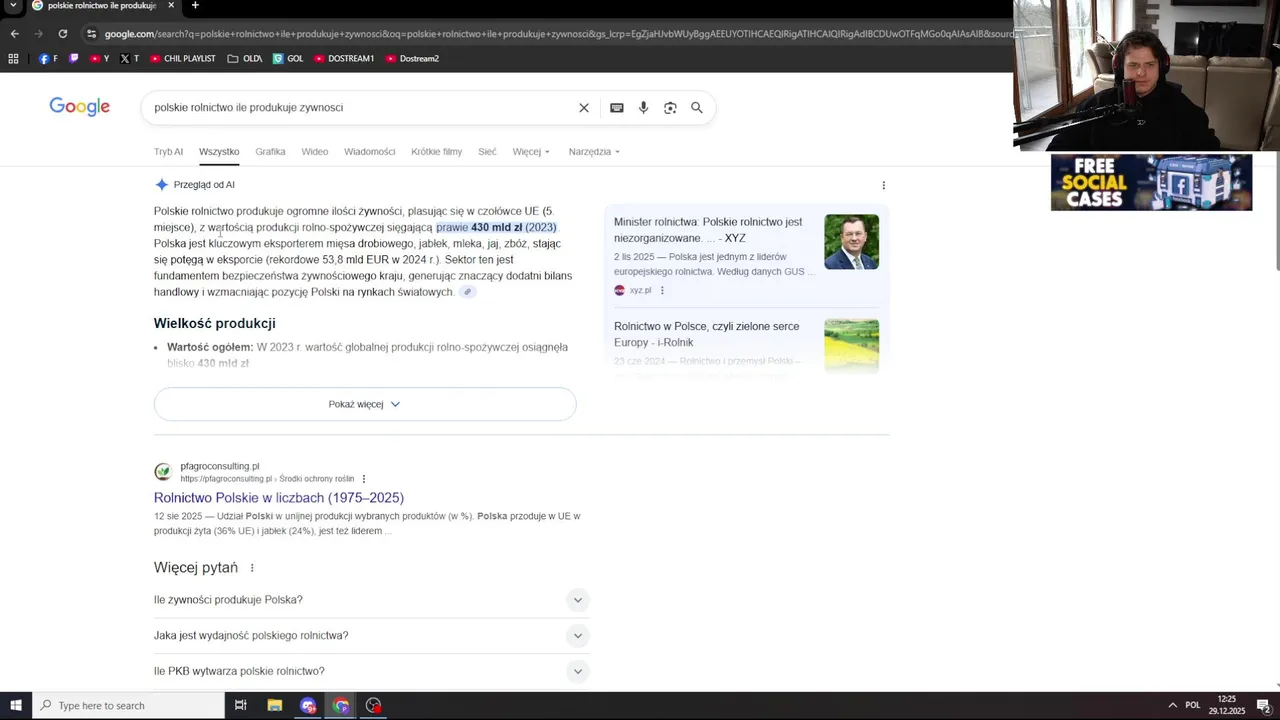Open the OLD\ bookmarks folder

click(245, 58)
